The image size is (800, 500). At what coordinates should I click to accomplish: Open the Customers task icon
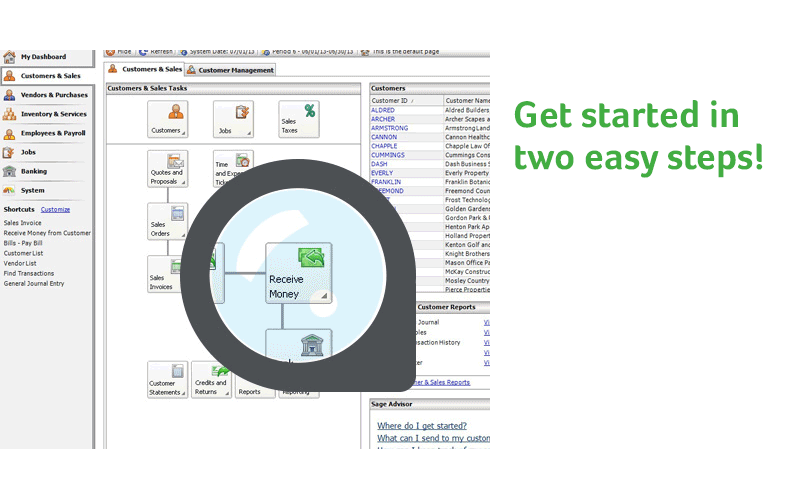(167, 119)
